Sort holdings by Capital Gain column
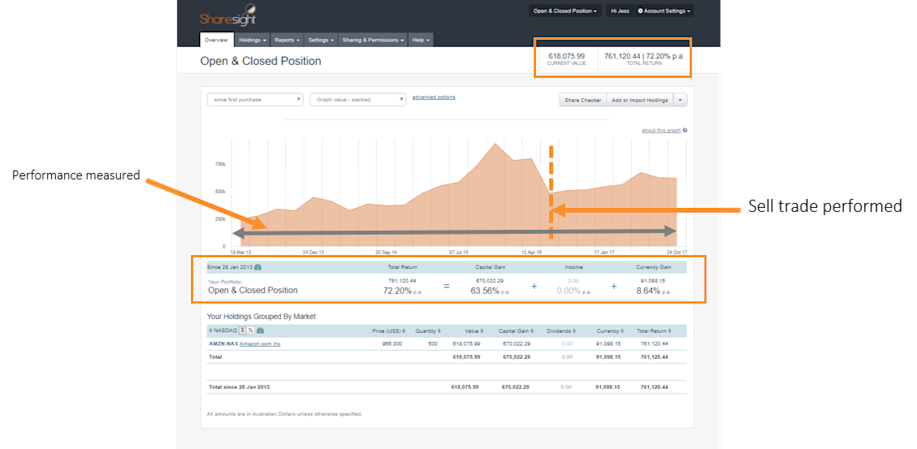Image resolution: width=917 pixels, height=449 pixels. 516,331
